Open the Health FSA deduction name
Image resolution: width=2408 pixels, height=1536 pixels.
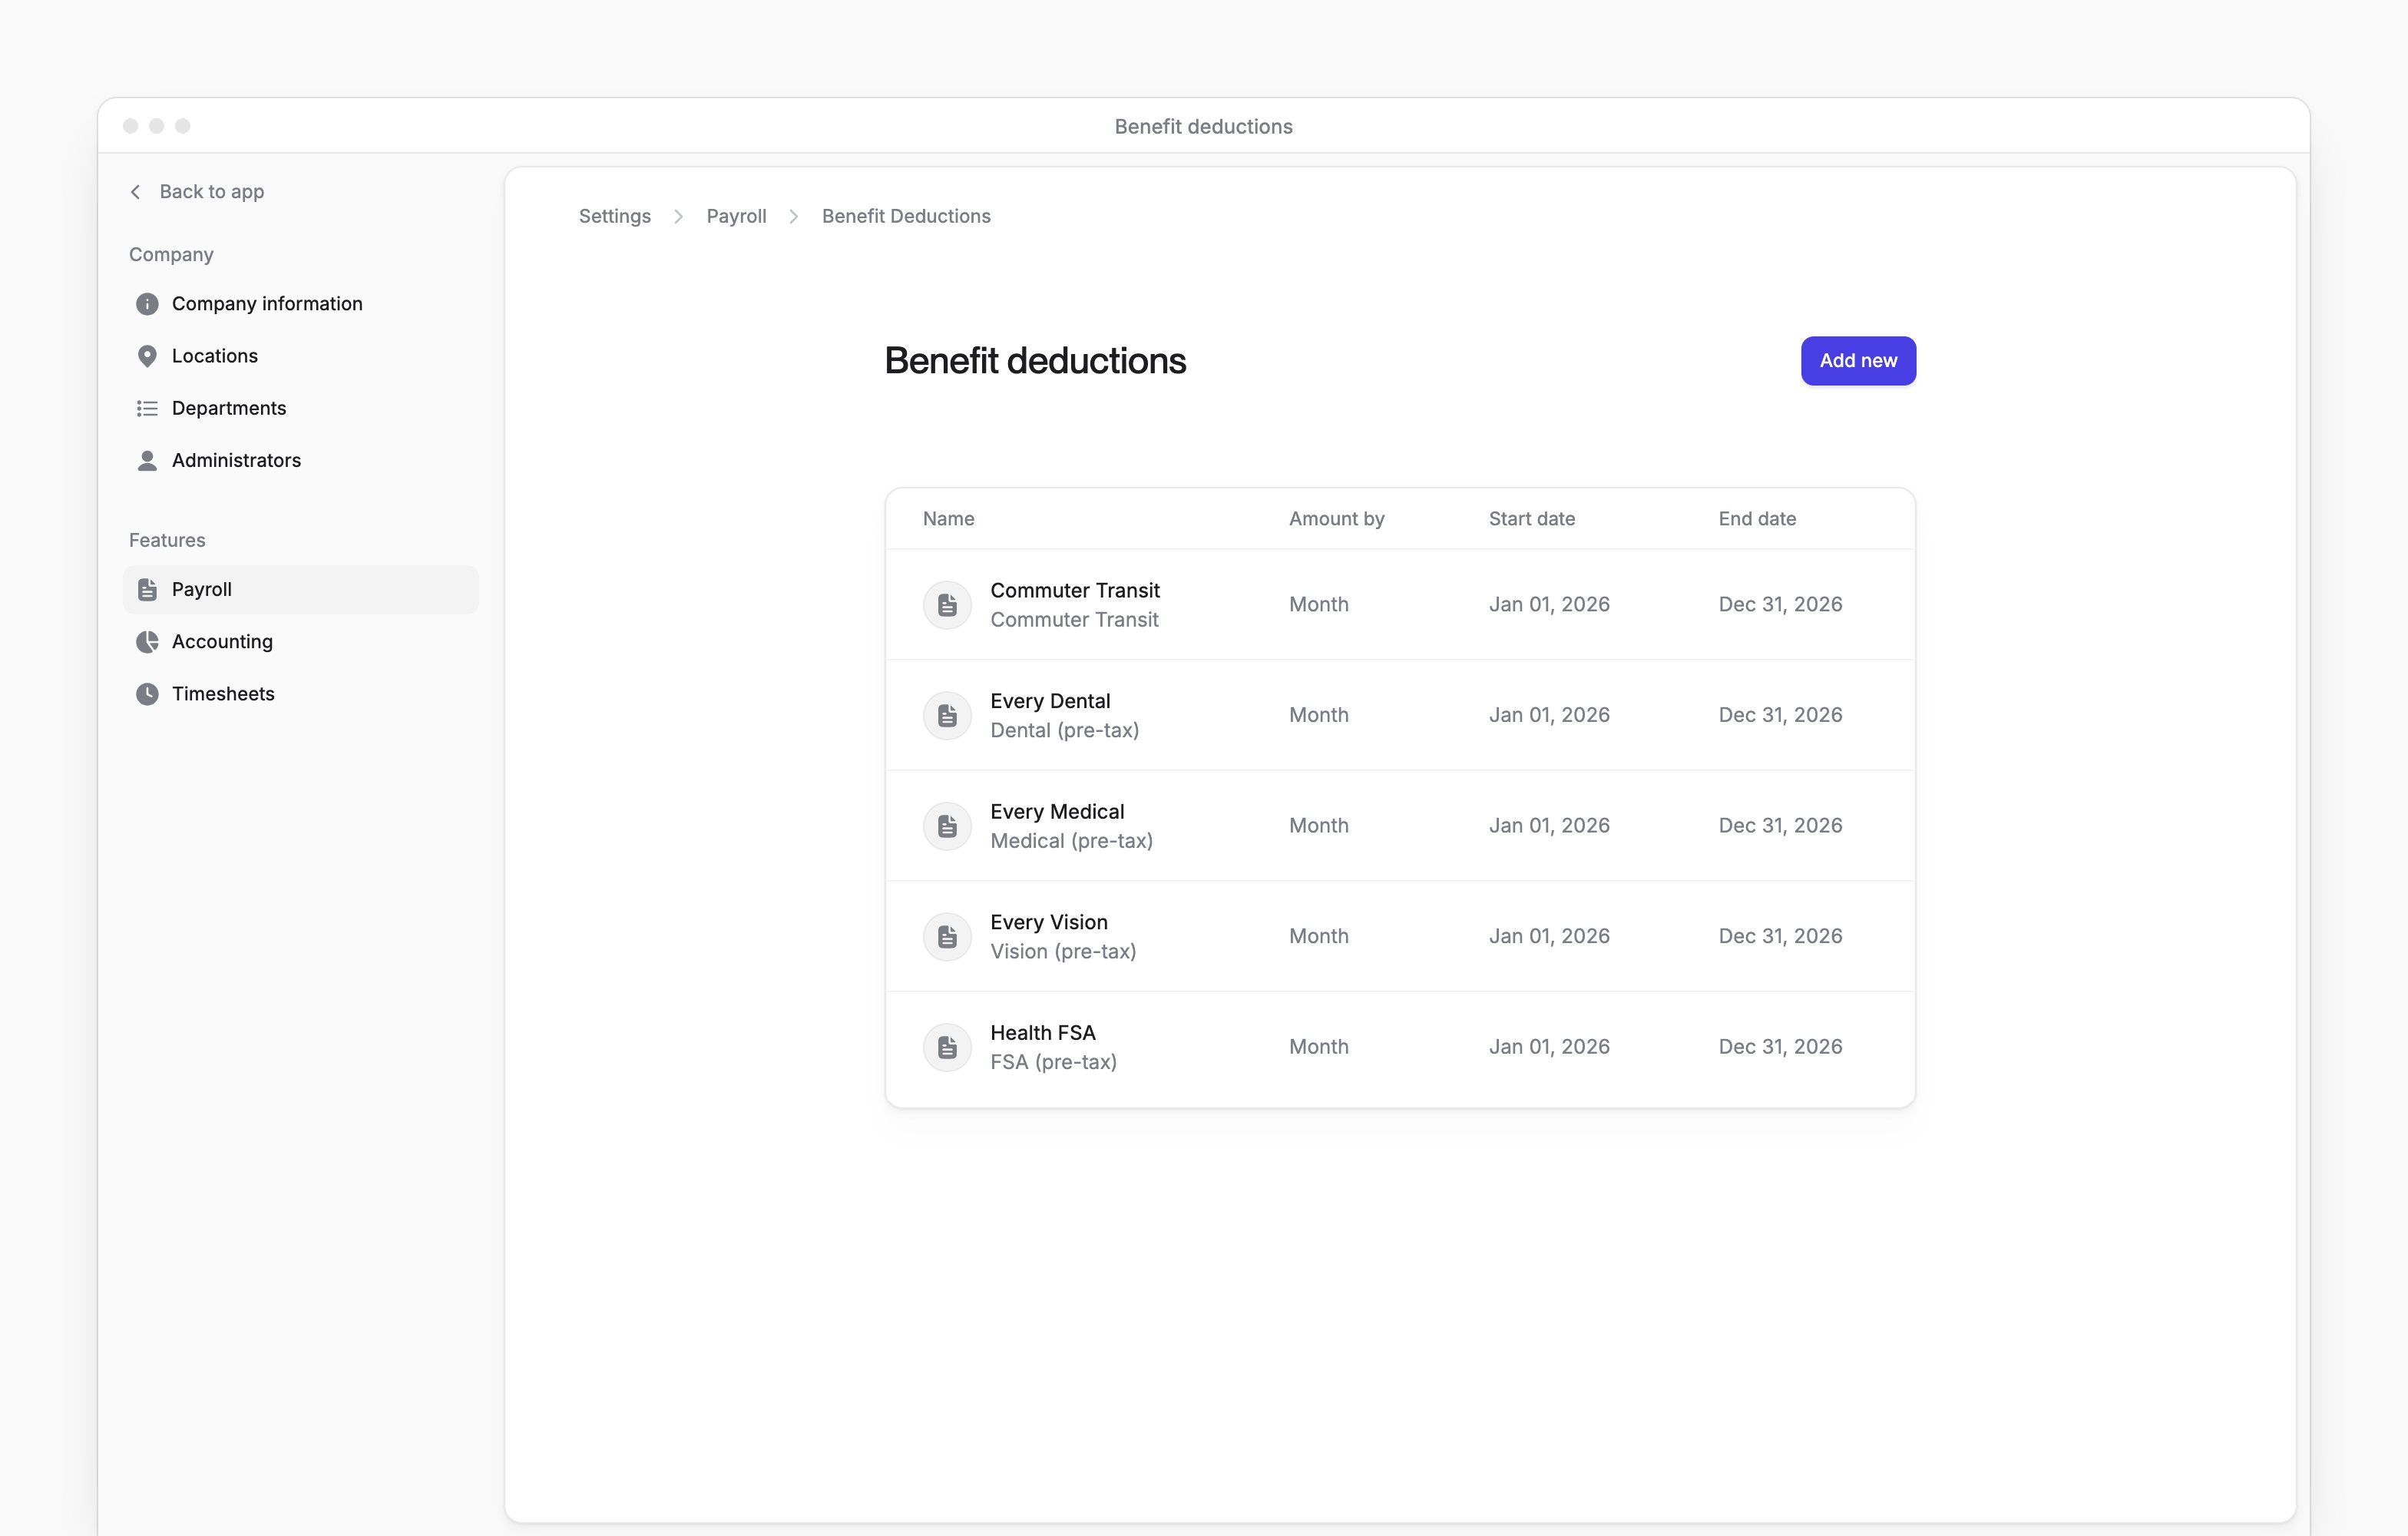(1043, 1033)
